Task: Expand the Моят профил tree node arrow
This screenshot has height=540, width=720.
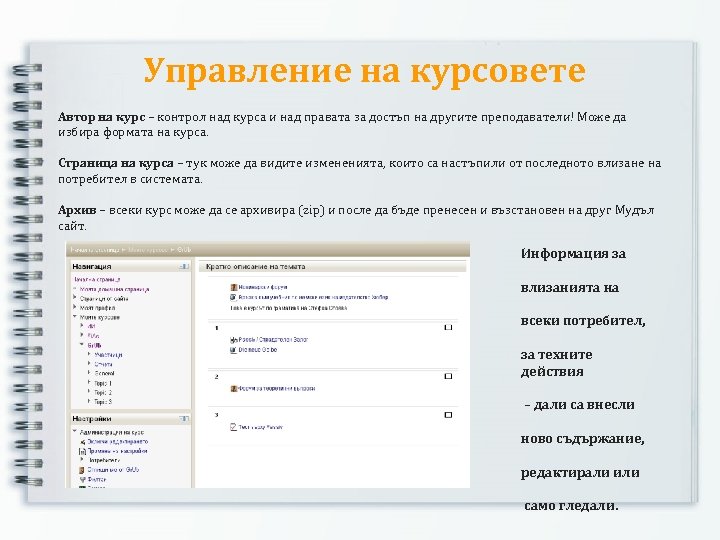Action: click(x=75, y=307)
